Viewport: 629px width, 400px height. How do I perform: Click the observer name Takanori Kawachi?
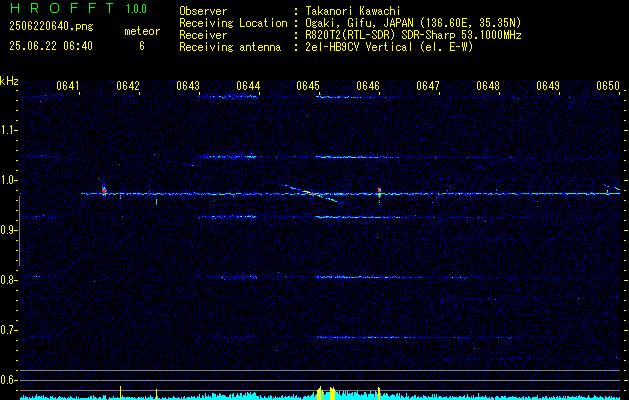(x=352, y=11)
